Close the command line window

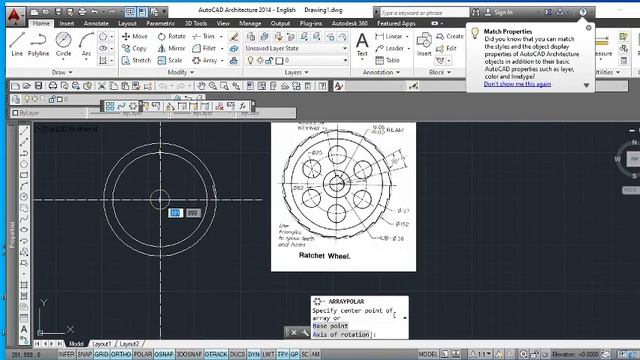point(293,333)
